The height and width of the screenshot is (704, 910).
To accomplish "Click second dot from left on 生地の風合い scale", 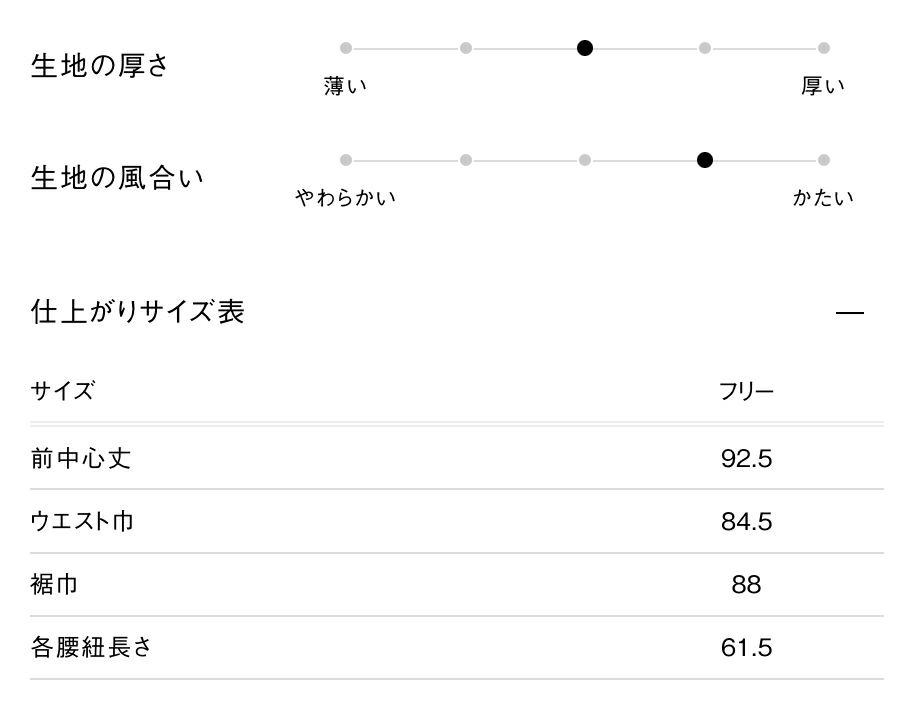I will click(466, 160).
